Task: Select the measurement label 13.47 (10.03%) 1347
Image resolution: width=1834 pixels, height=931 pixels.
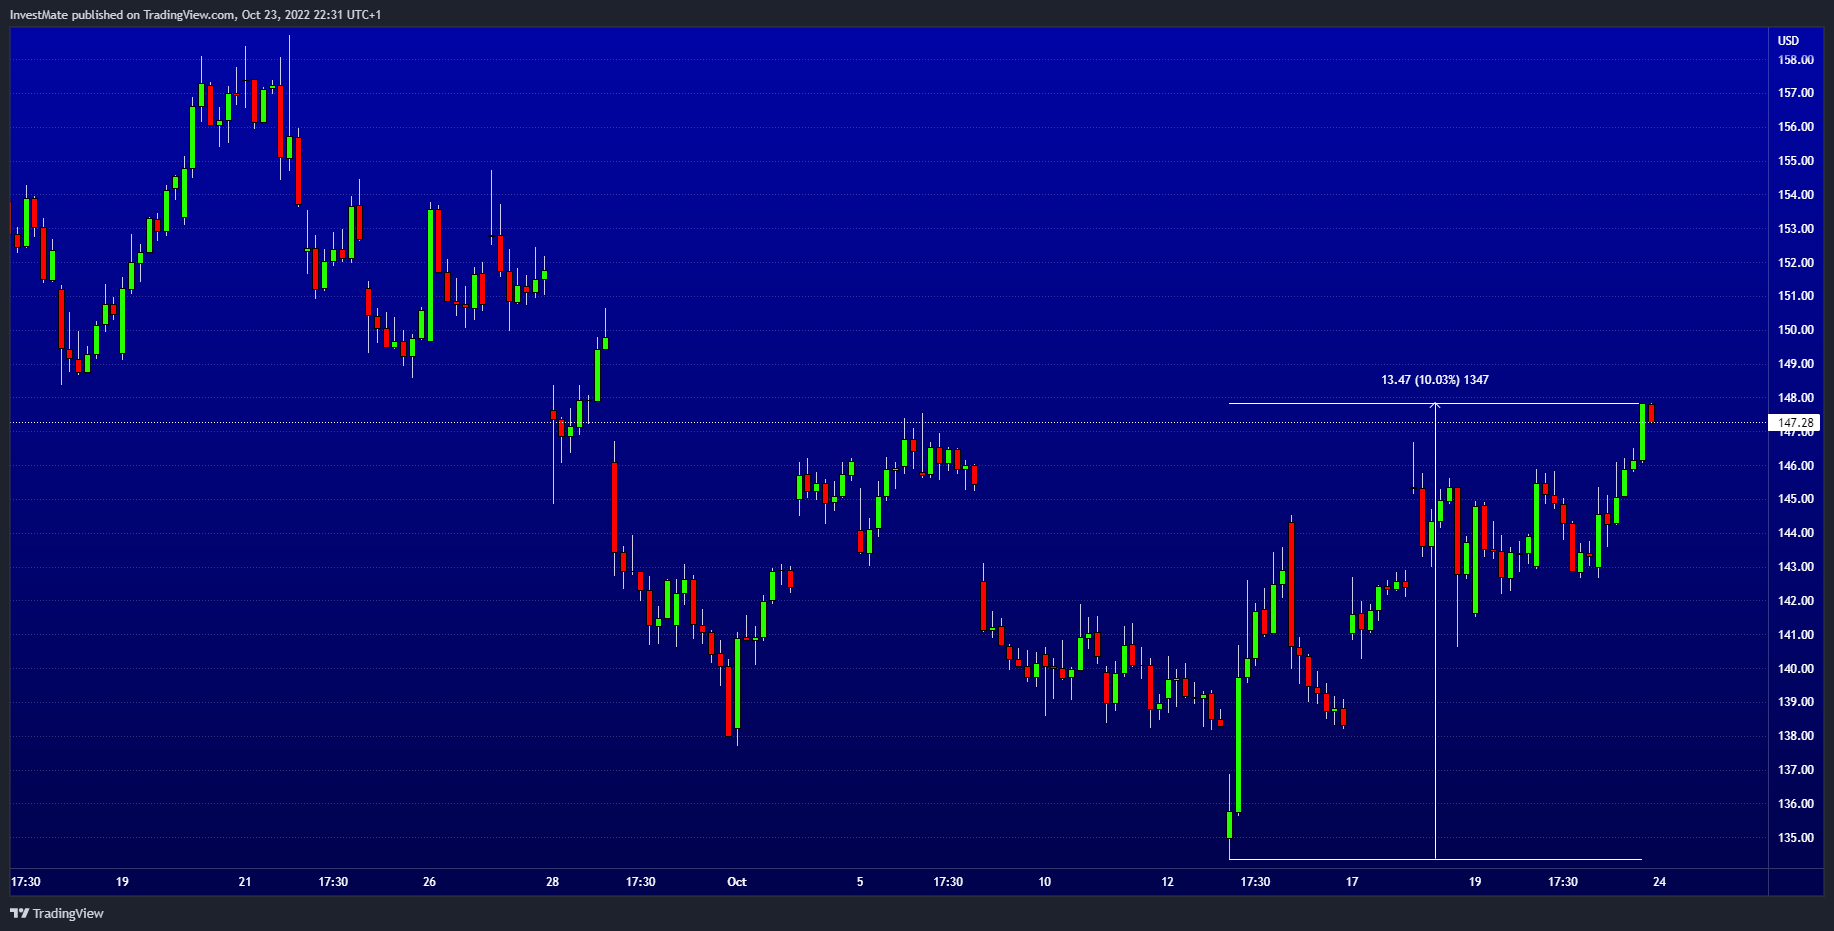Action: (1435, 380)
